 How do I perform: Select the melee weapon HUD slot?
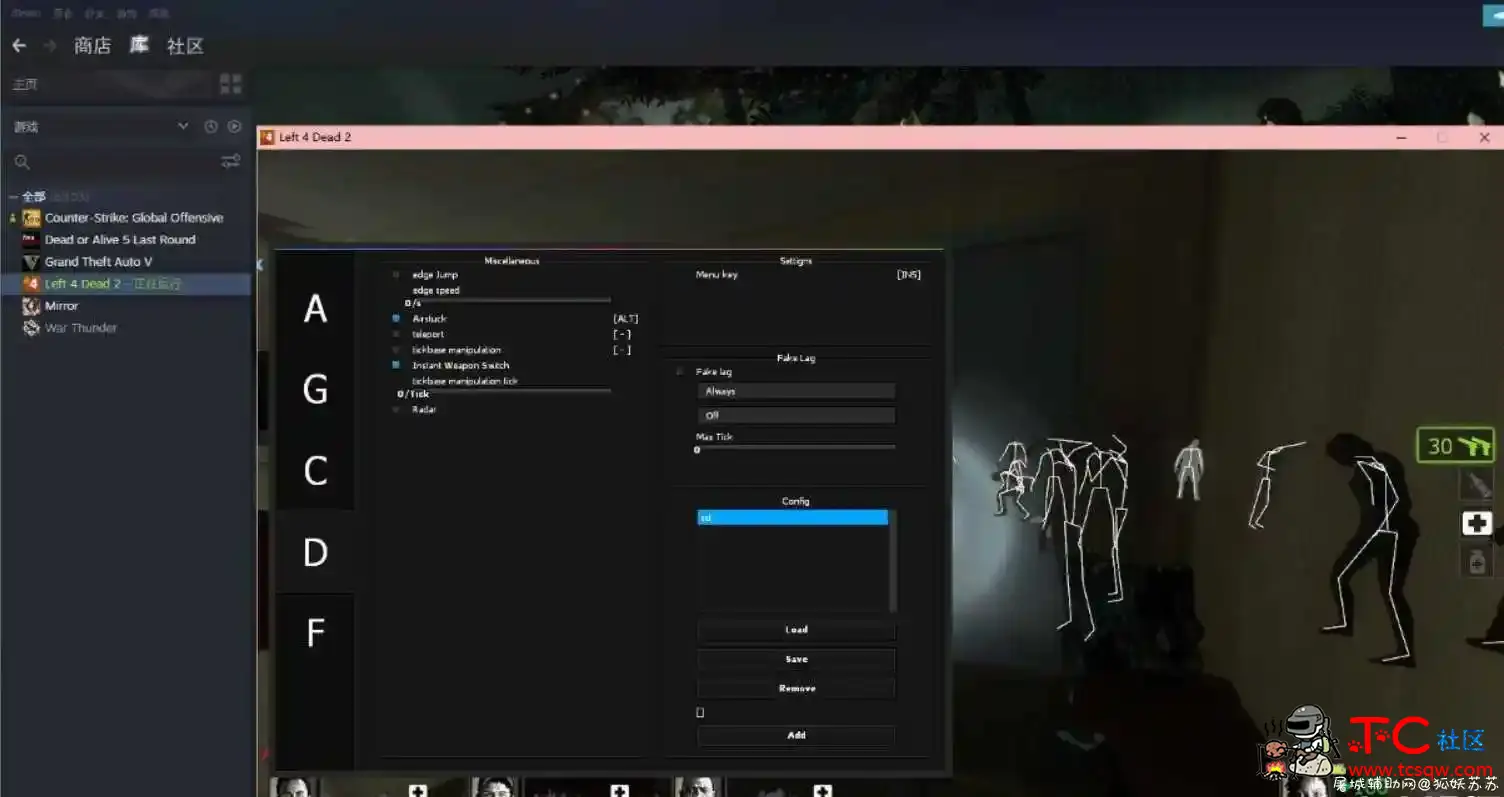1477,485
